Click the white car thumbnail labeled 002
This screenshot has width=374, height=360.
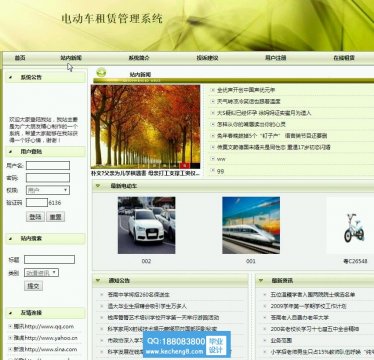tap(146, 225)
